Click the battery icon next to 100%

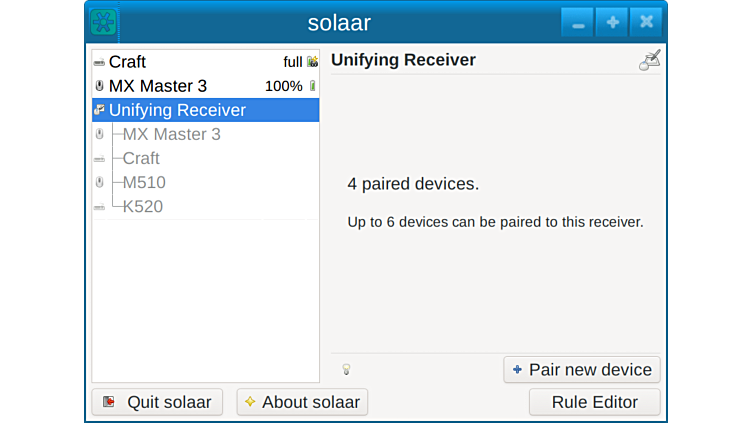click(x=312, y=86)
